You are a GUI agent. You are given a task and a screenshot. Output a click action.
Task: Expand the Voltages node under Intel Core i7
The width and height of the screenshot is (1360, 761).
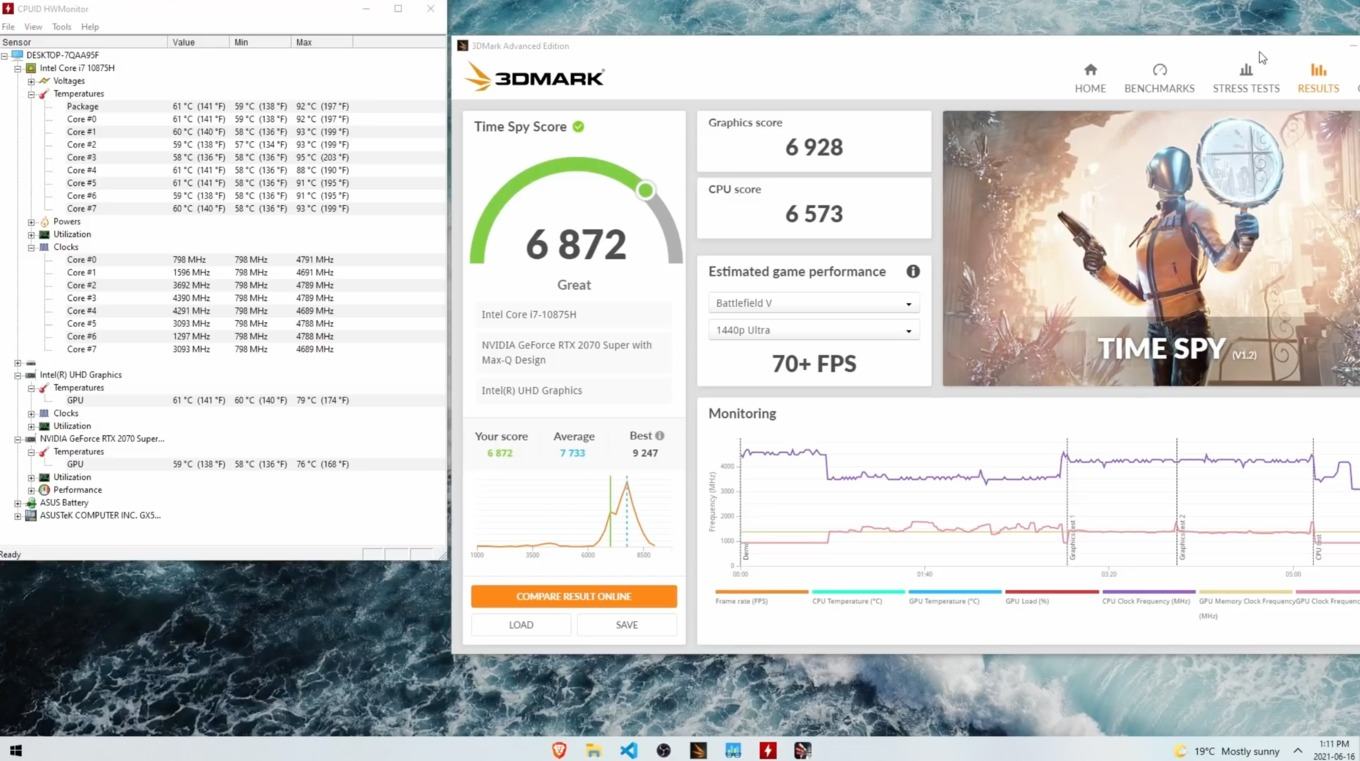tap(31, 81)
